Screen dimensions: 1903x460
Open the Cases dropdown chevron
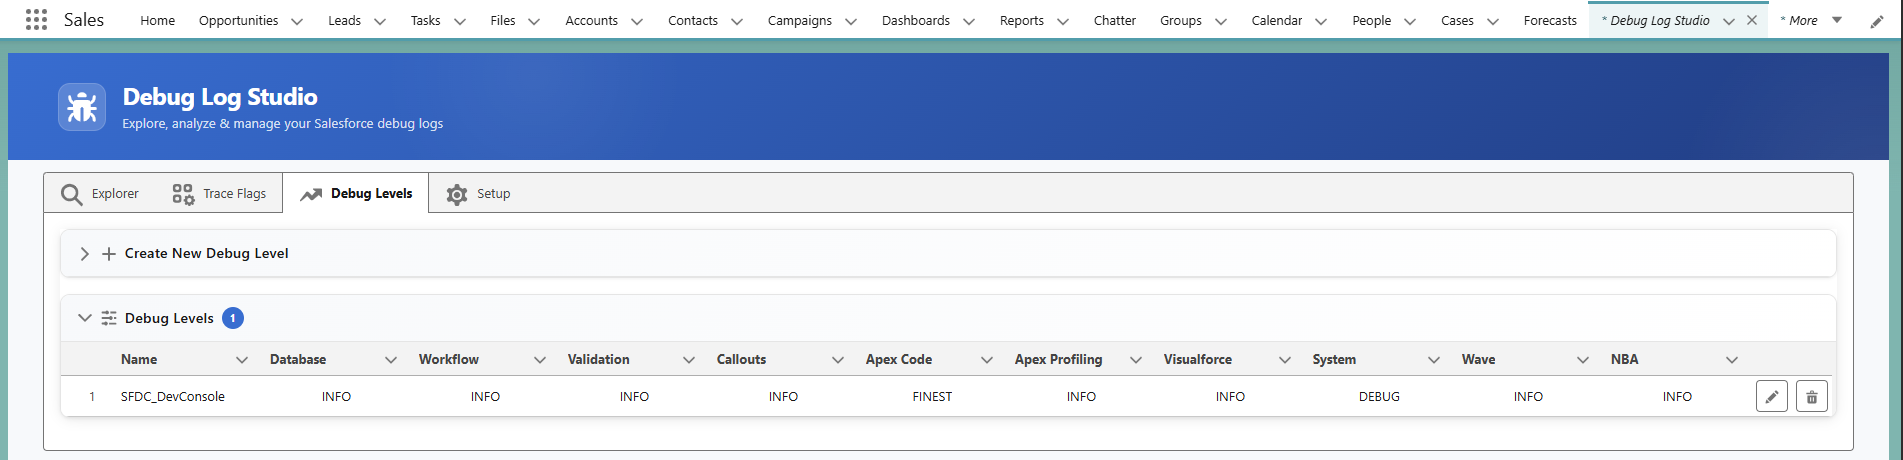click(1493, 21)
